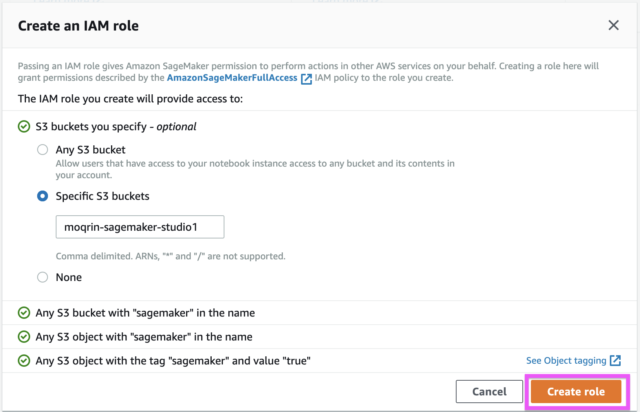Image resolution: width=640 pixels, height=412 pixels.
Task: Click the Any S3 bucket with "sagemaker" row
Action: pos(320,313)
